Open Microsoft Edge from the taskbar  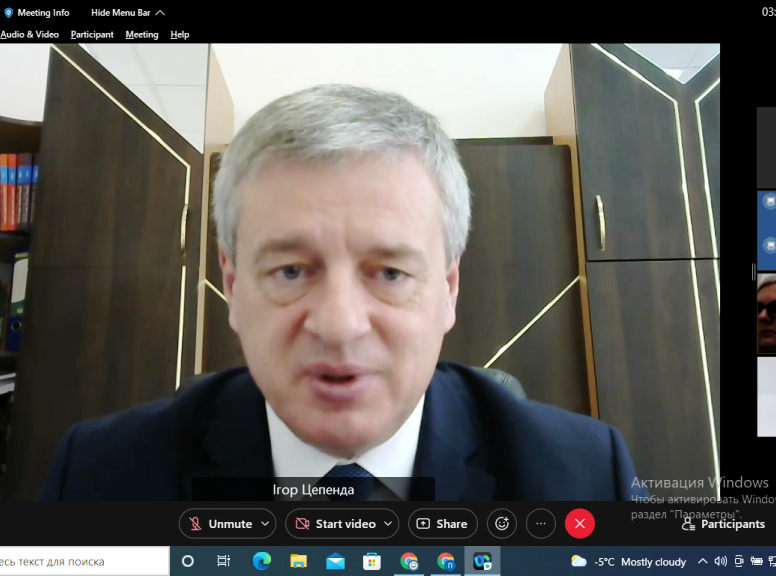[262, 562]
